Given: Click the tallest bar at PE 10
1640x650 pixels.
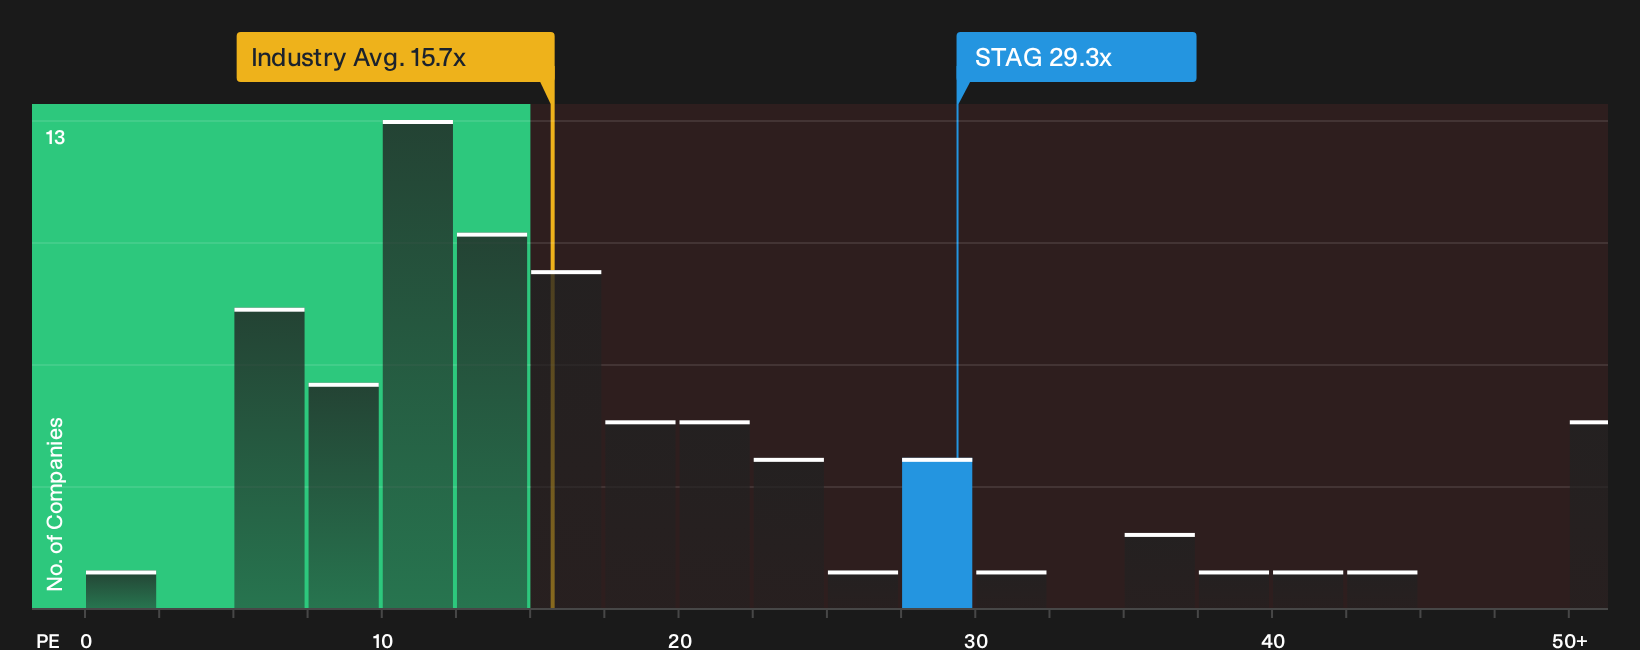Looking at the screenshot, I should pos(418,364).
